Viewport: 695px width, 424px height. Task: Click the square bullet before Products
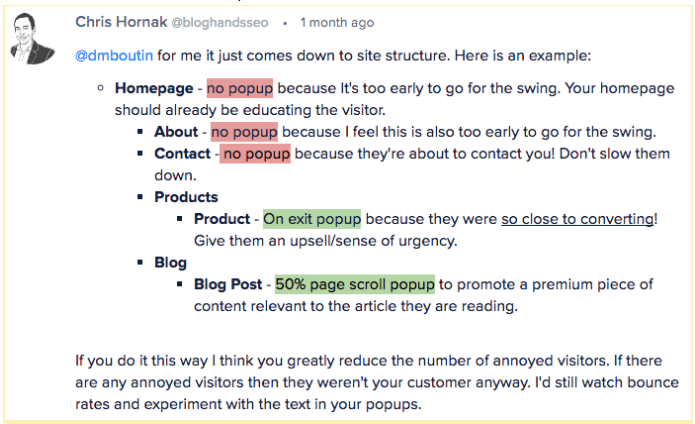pyautogui.click(x=141, y=197)
